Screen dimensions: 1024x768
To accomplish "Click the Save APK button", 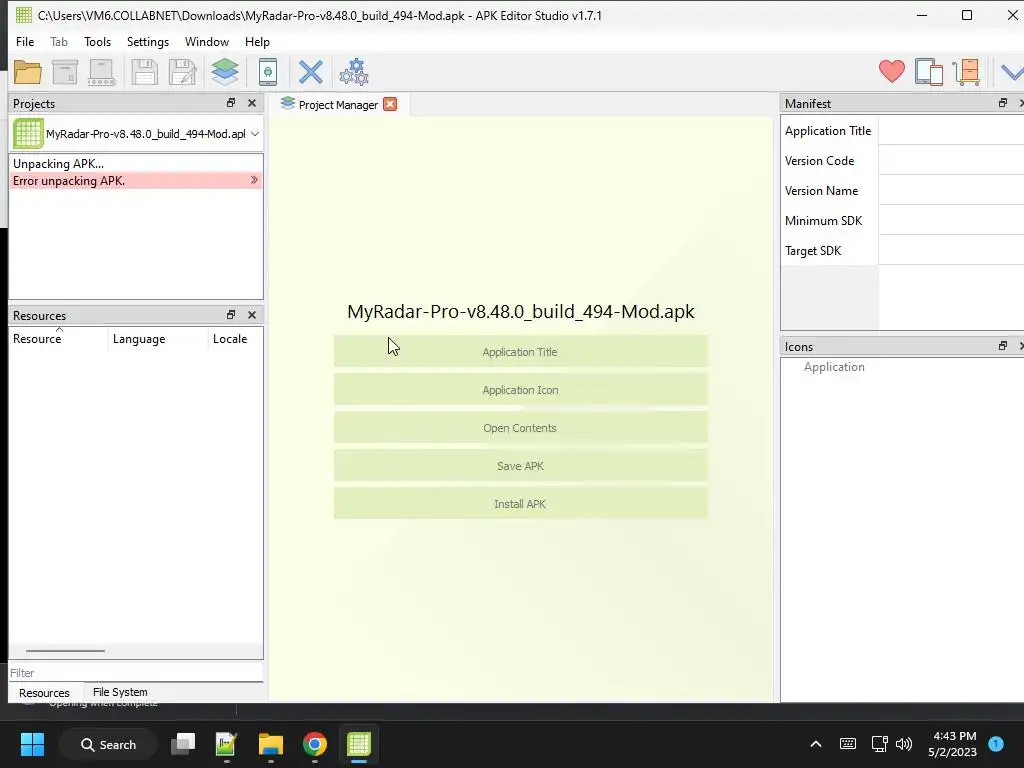I will [520, 466].
